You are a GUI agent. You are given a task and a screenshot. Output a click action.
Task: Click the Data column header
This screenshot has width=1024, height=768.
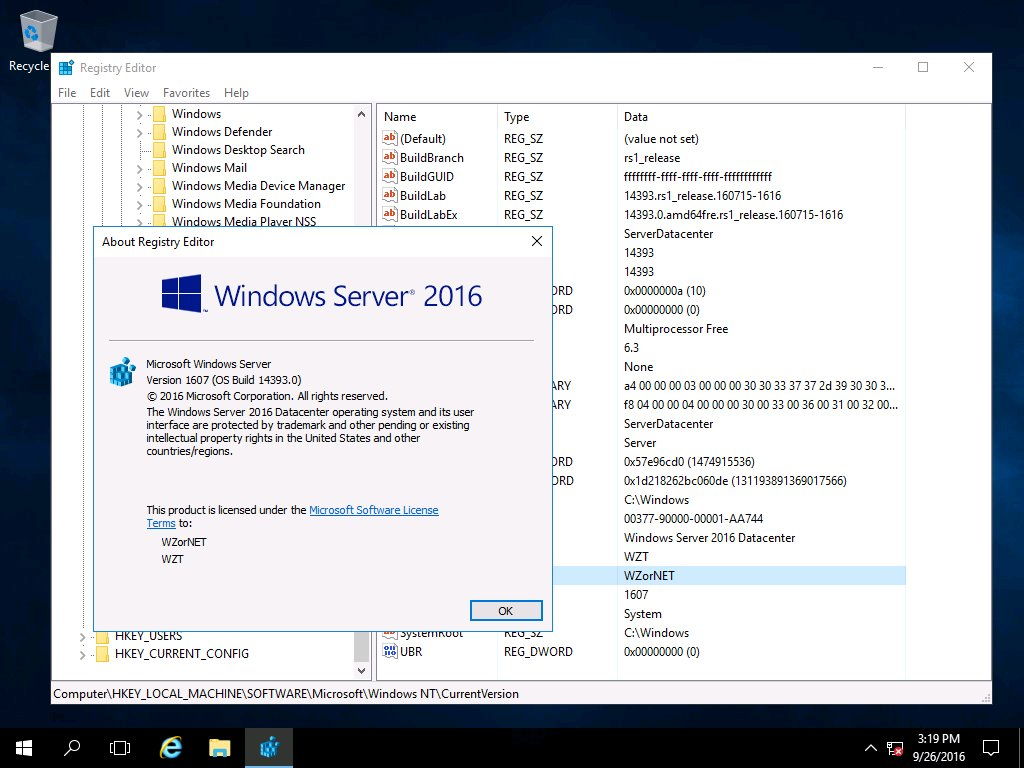tap(761, 117)
